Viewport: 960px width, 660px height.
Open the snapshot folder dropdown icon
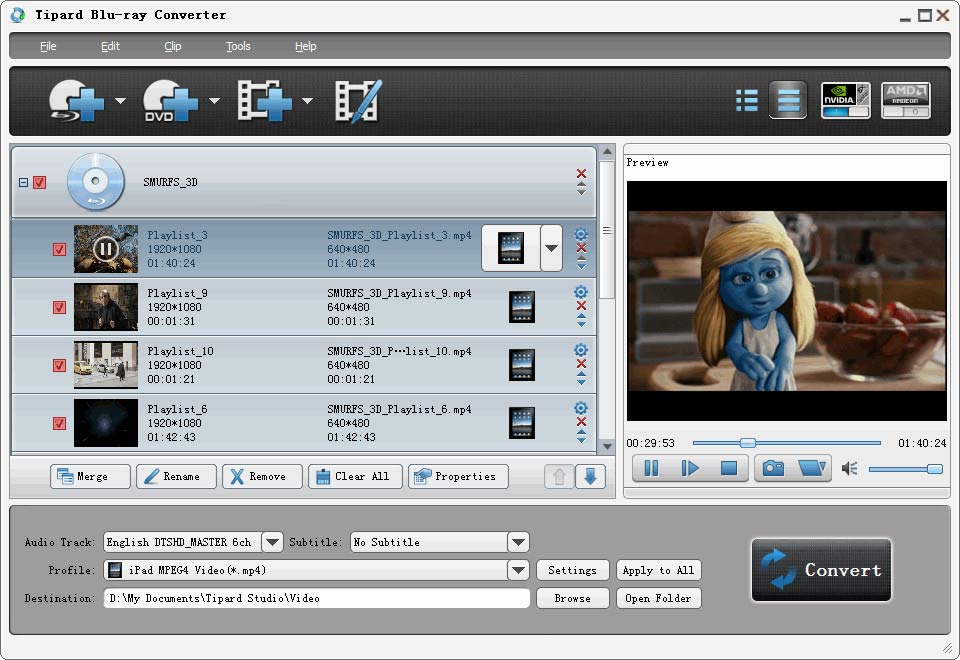(x=812, y=469)
